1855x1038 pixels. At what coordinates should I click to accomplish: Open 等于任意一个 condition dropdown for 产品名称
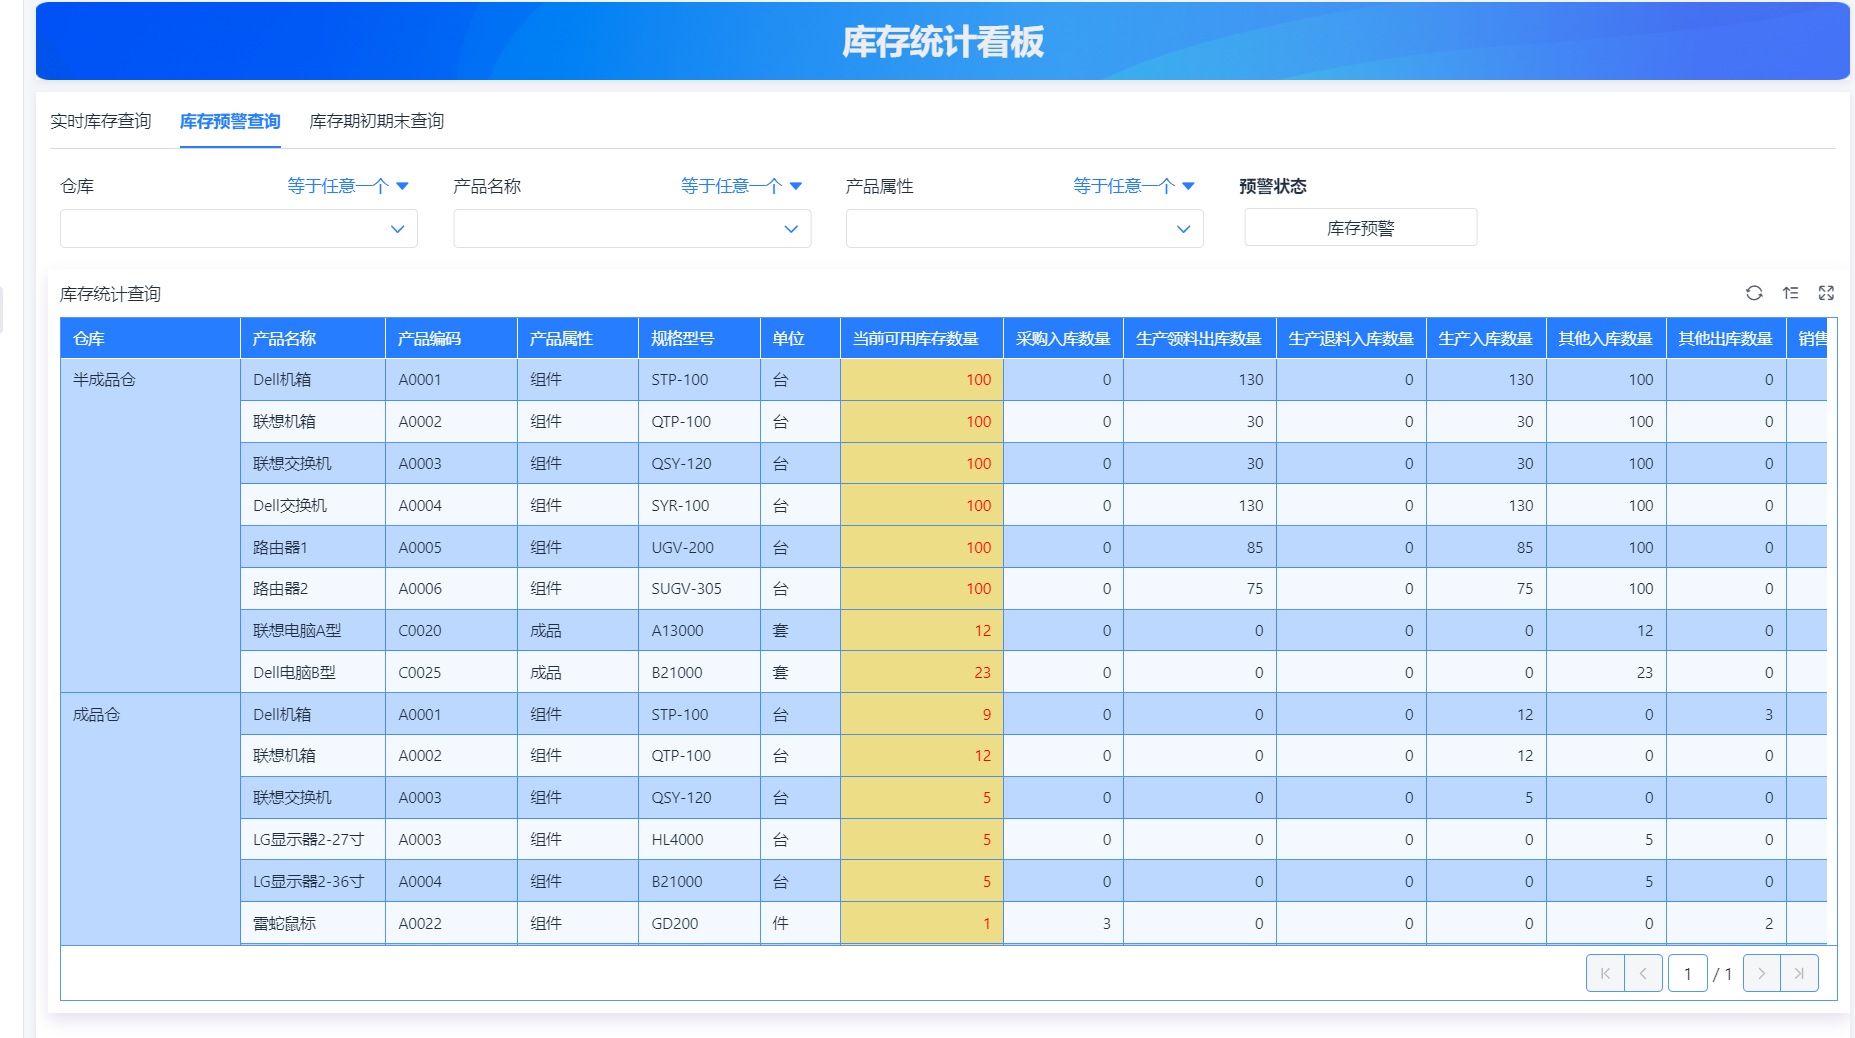click(x=741, y=186)
